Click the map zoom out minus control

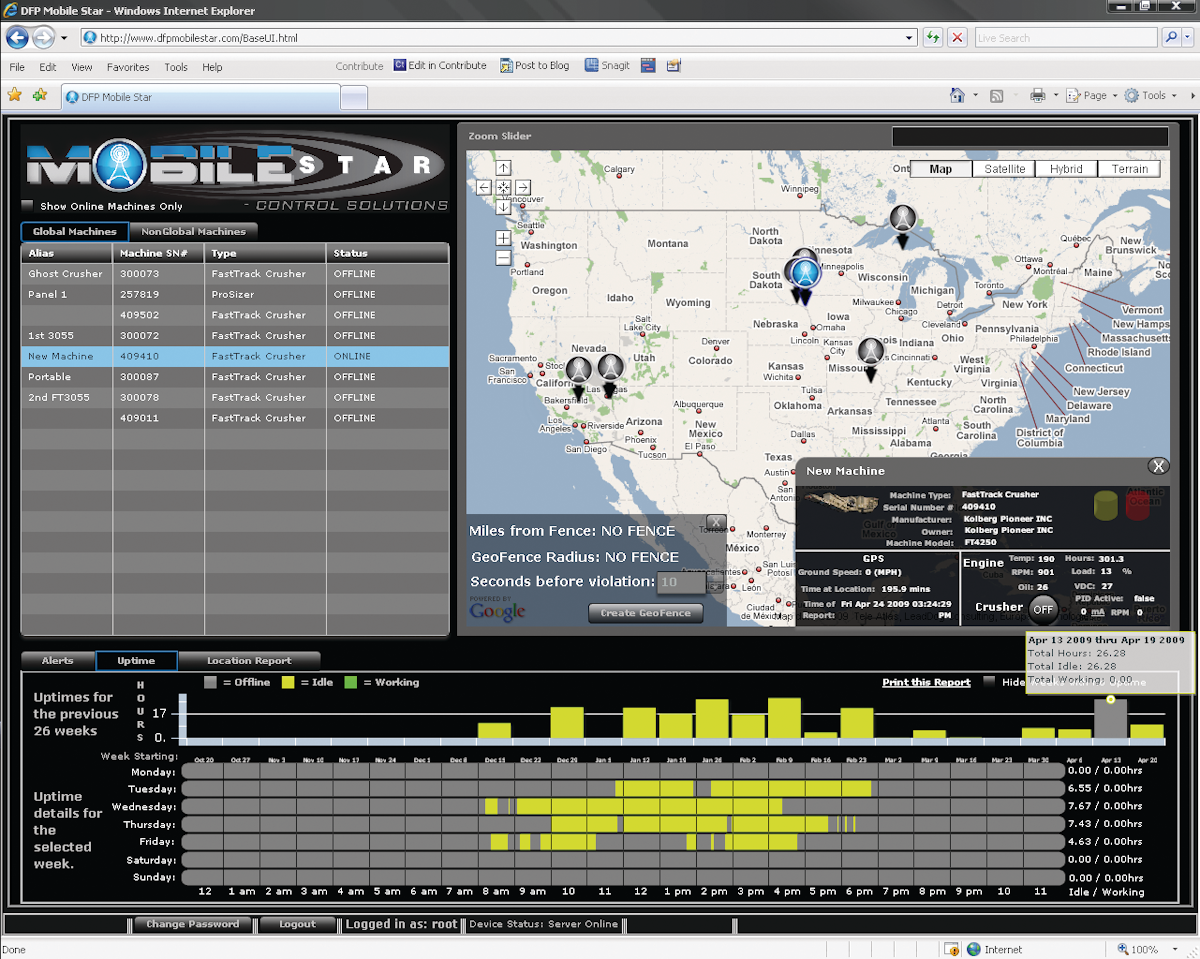tap(502, 257)
